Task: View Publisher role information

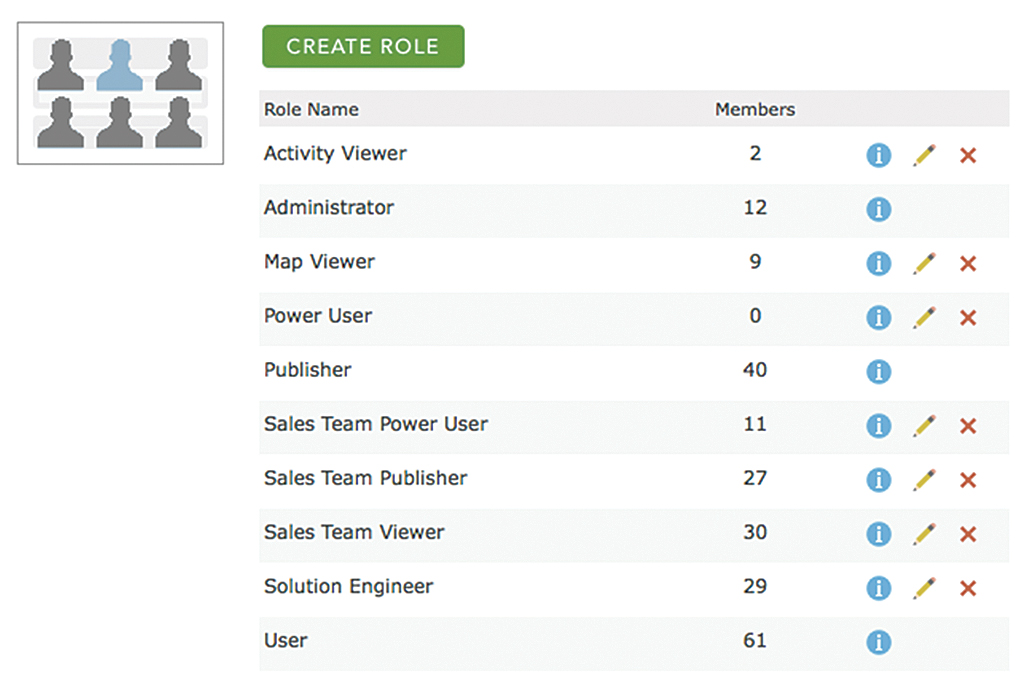Action: point(878,372)
